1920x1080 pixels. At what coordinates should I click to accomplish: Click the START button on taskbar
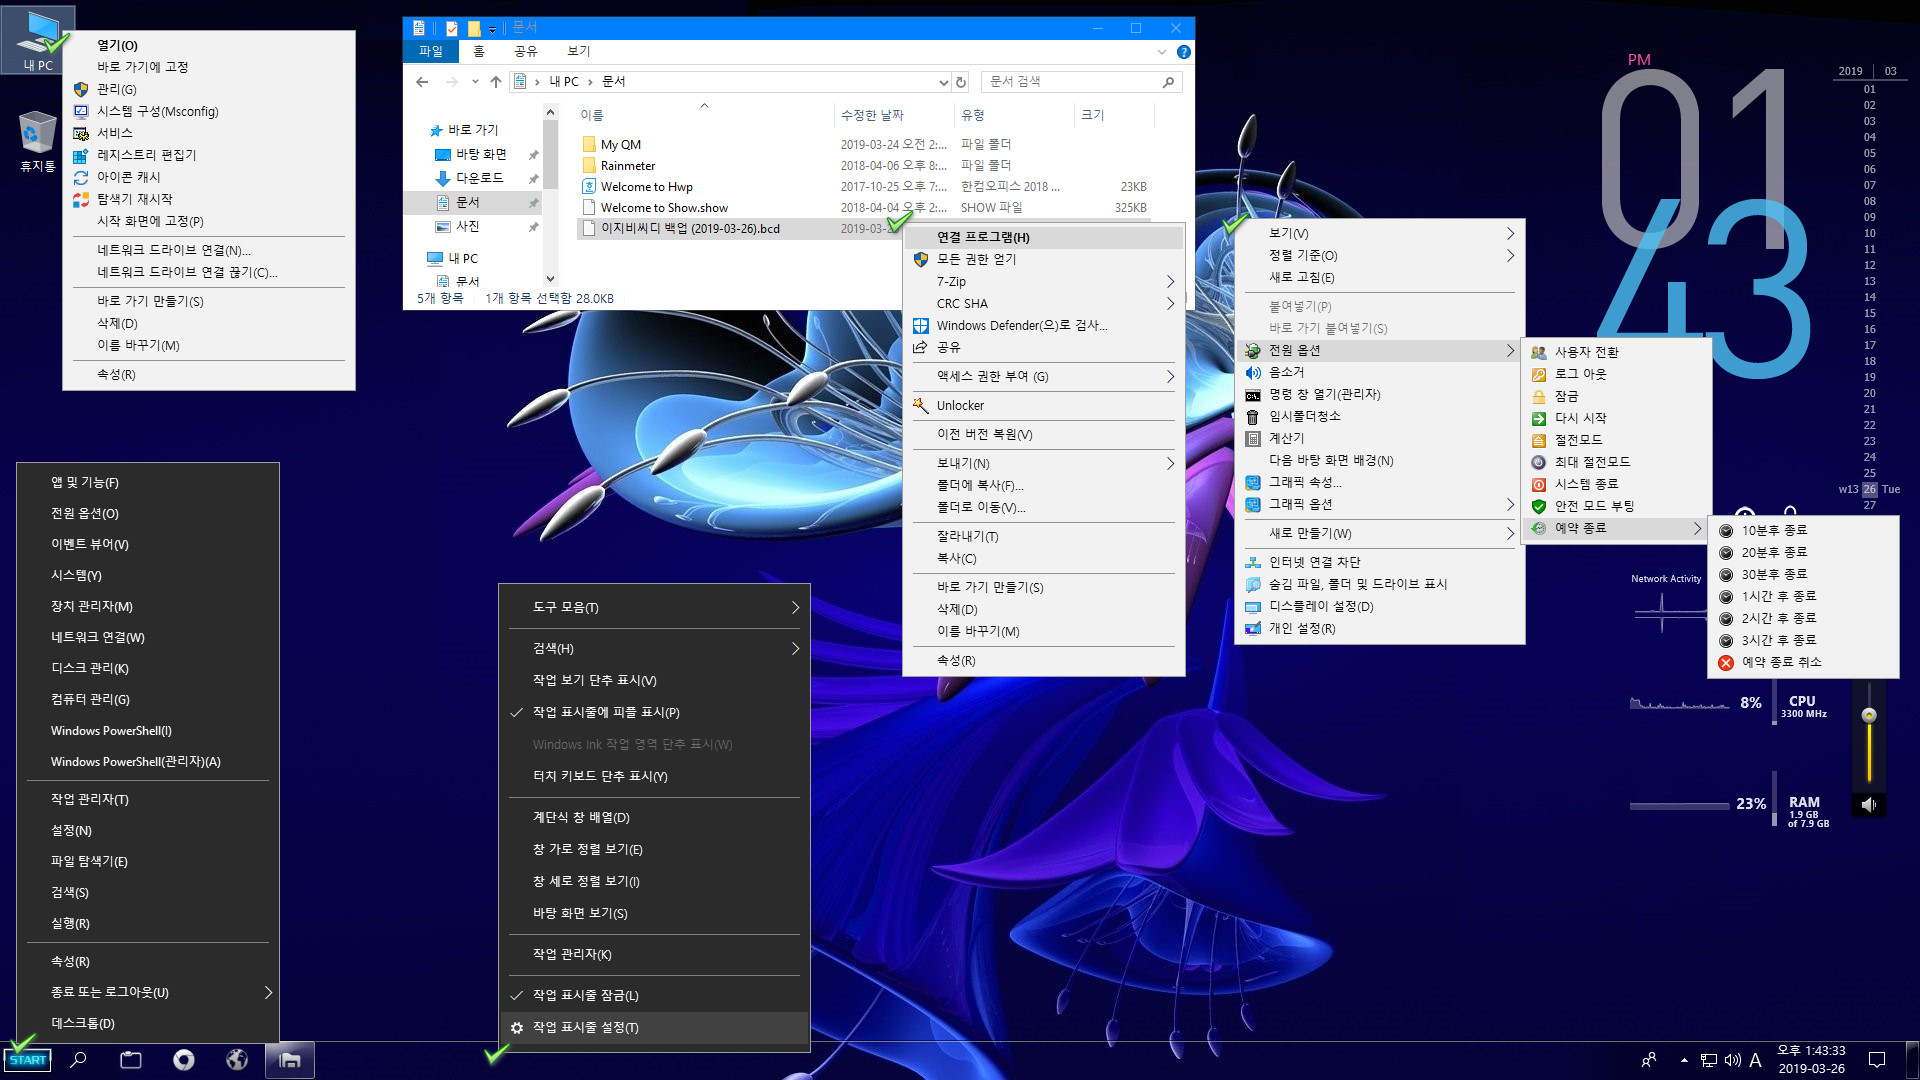click(x=28, y=1060)
